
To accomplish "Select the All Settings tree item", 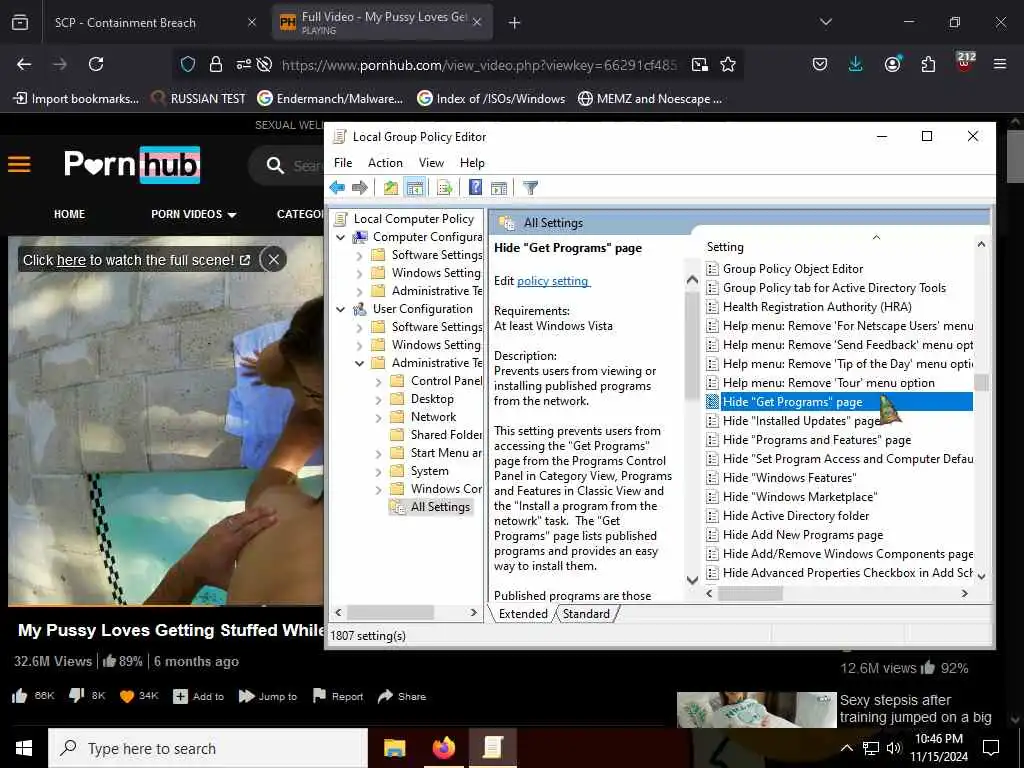I will [430, 507].
